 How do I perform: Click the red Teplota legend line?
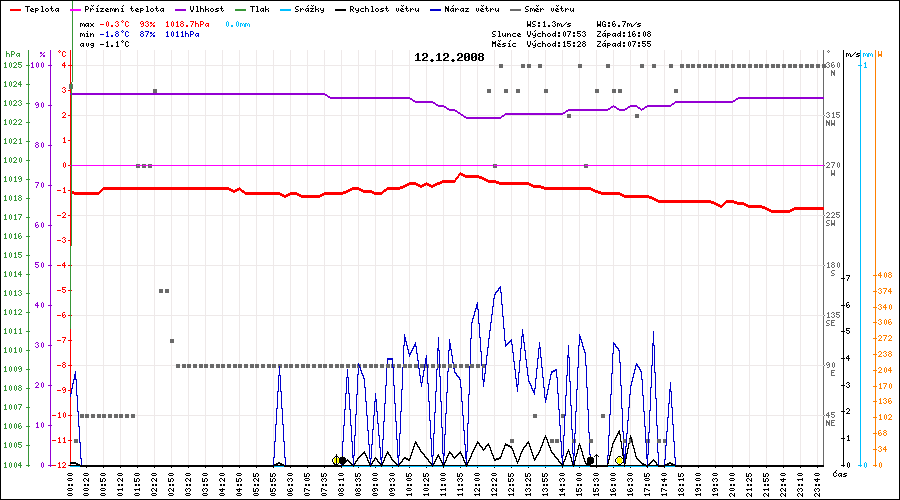(x=15, y=8)
